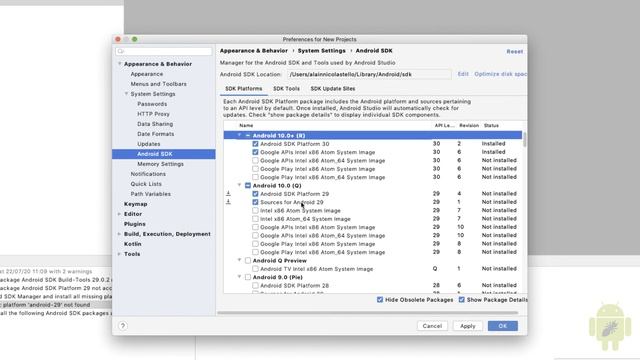Open Notifications settings
Screen dimensions: 640x360
148,174
